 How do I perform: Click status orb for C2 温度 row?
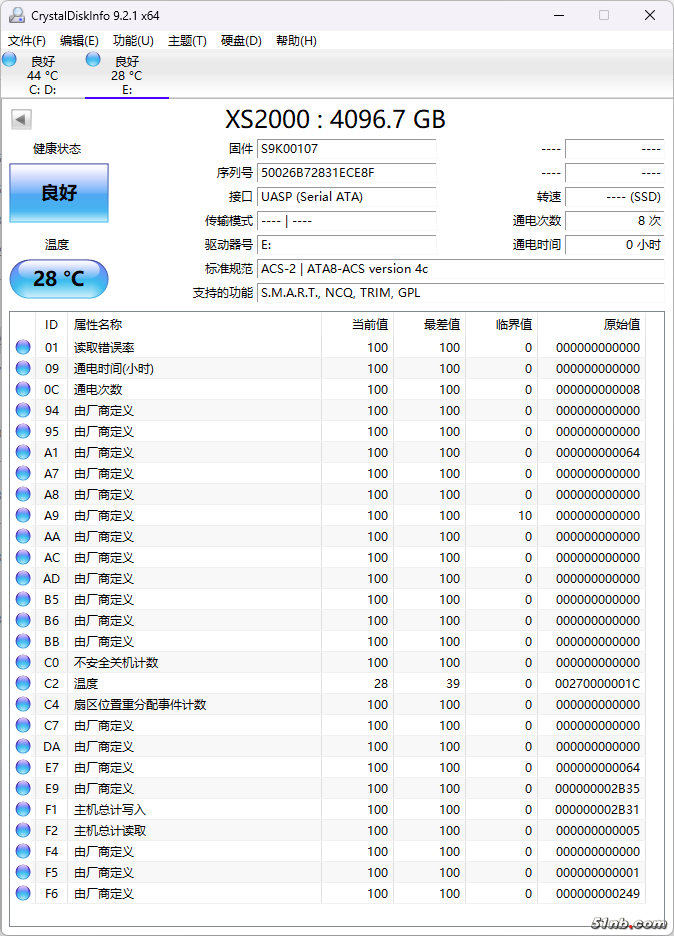[x=23, y=684]
